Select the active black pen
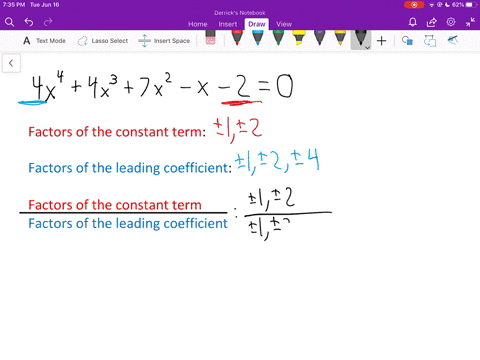Image resolution: width=480 pixels, height=360 pixels. click(x=360, y=38)
